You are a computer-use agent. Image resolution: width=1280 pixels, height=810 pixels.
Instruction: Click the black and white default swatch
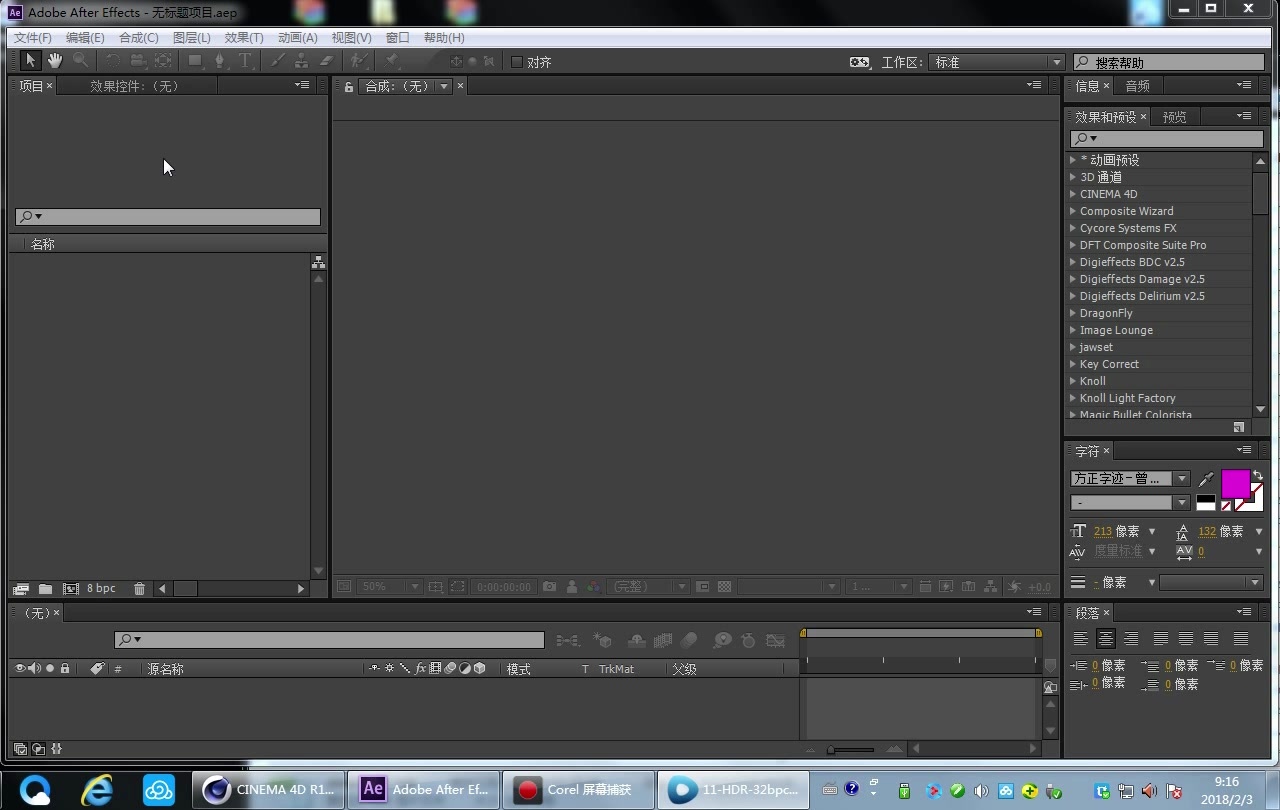tap(1206, 502)
